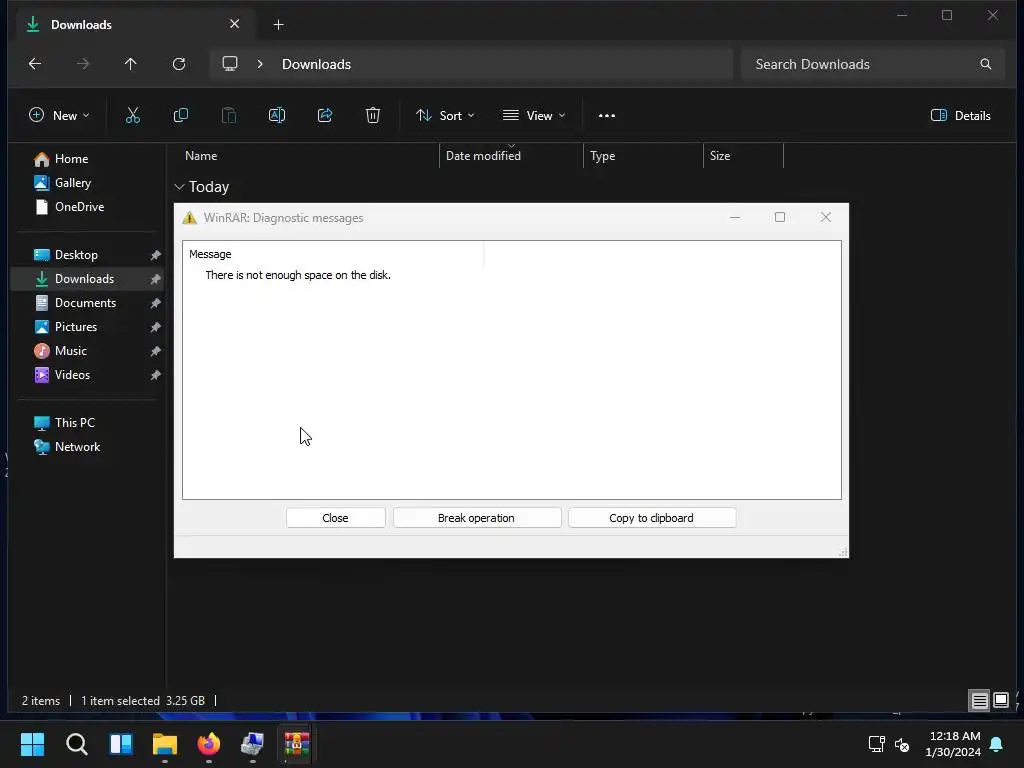Open Desktop from quick access
Screen dimensions: 1024x768
click(x=76, y=255)
